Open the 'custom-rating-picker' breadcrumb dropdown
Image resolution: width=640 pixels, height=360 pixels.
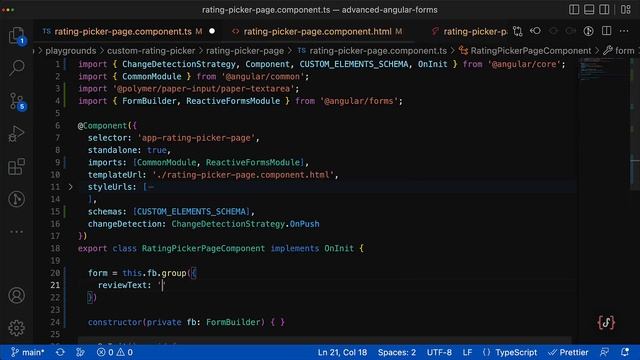(151, 51)
